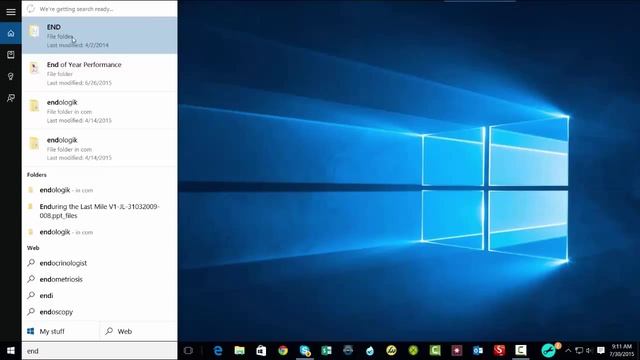Open the yellow circular app on the taskbar
The width and height of the screenshot is (640, 360).
tap(391, 351)
